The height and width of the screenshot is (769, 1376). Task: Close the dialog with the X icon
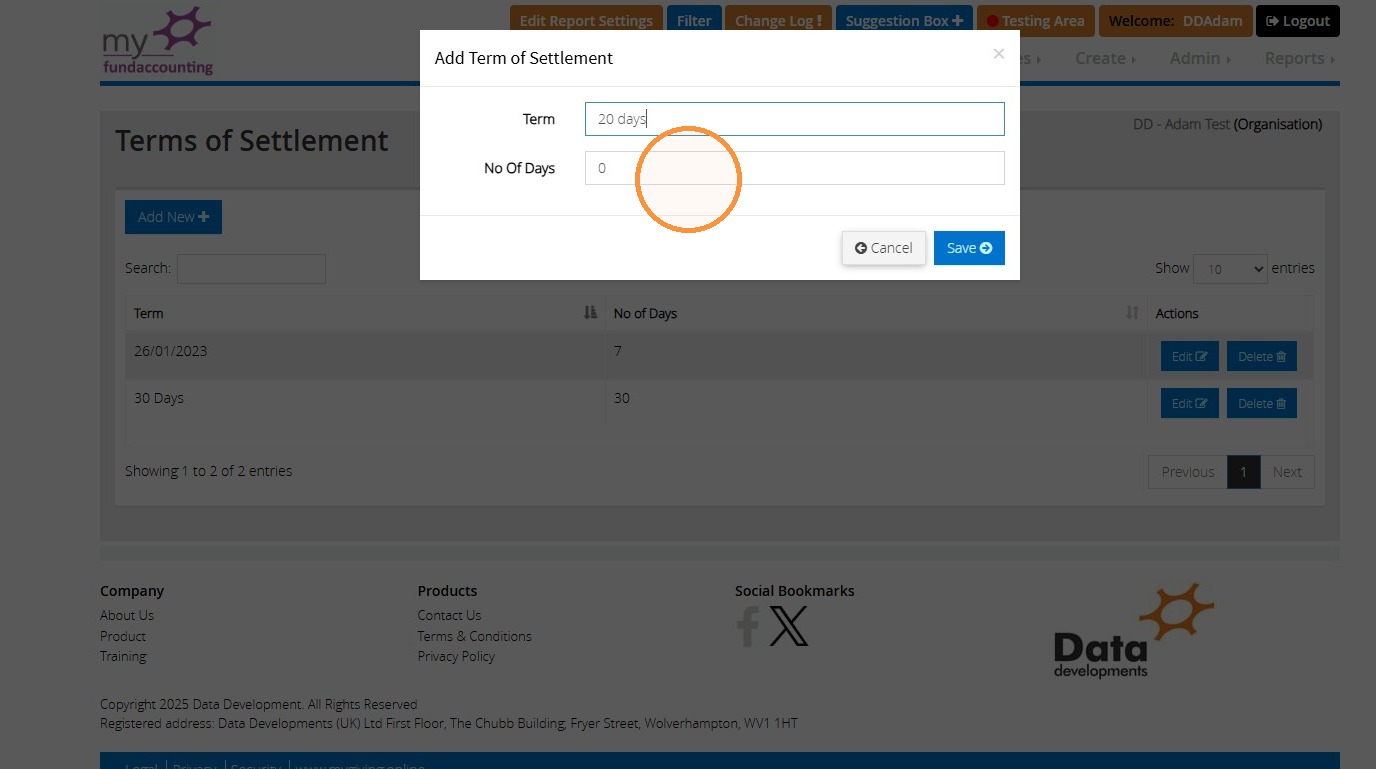998,54
